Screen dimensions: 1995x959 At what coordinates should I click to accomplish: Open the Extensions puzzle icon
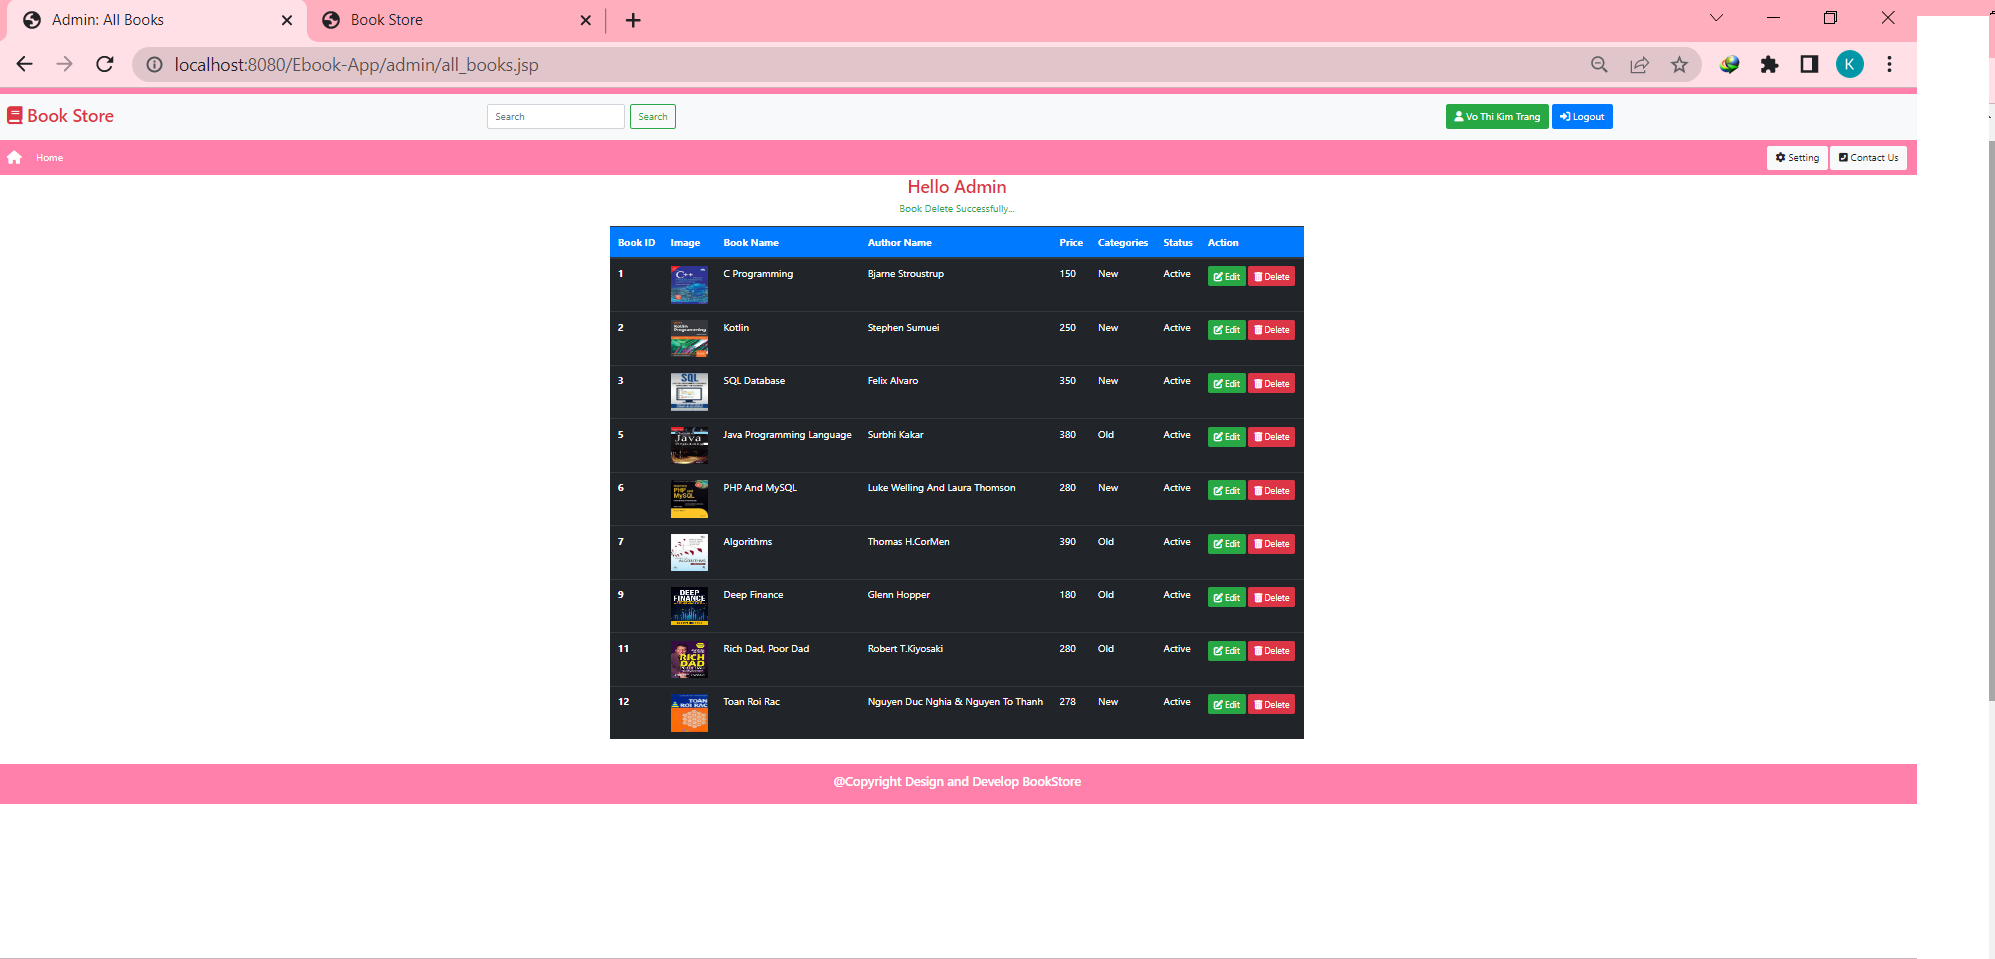pyautogui.click(x=1769, y=64)
